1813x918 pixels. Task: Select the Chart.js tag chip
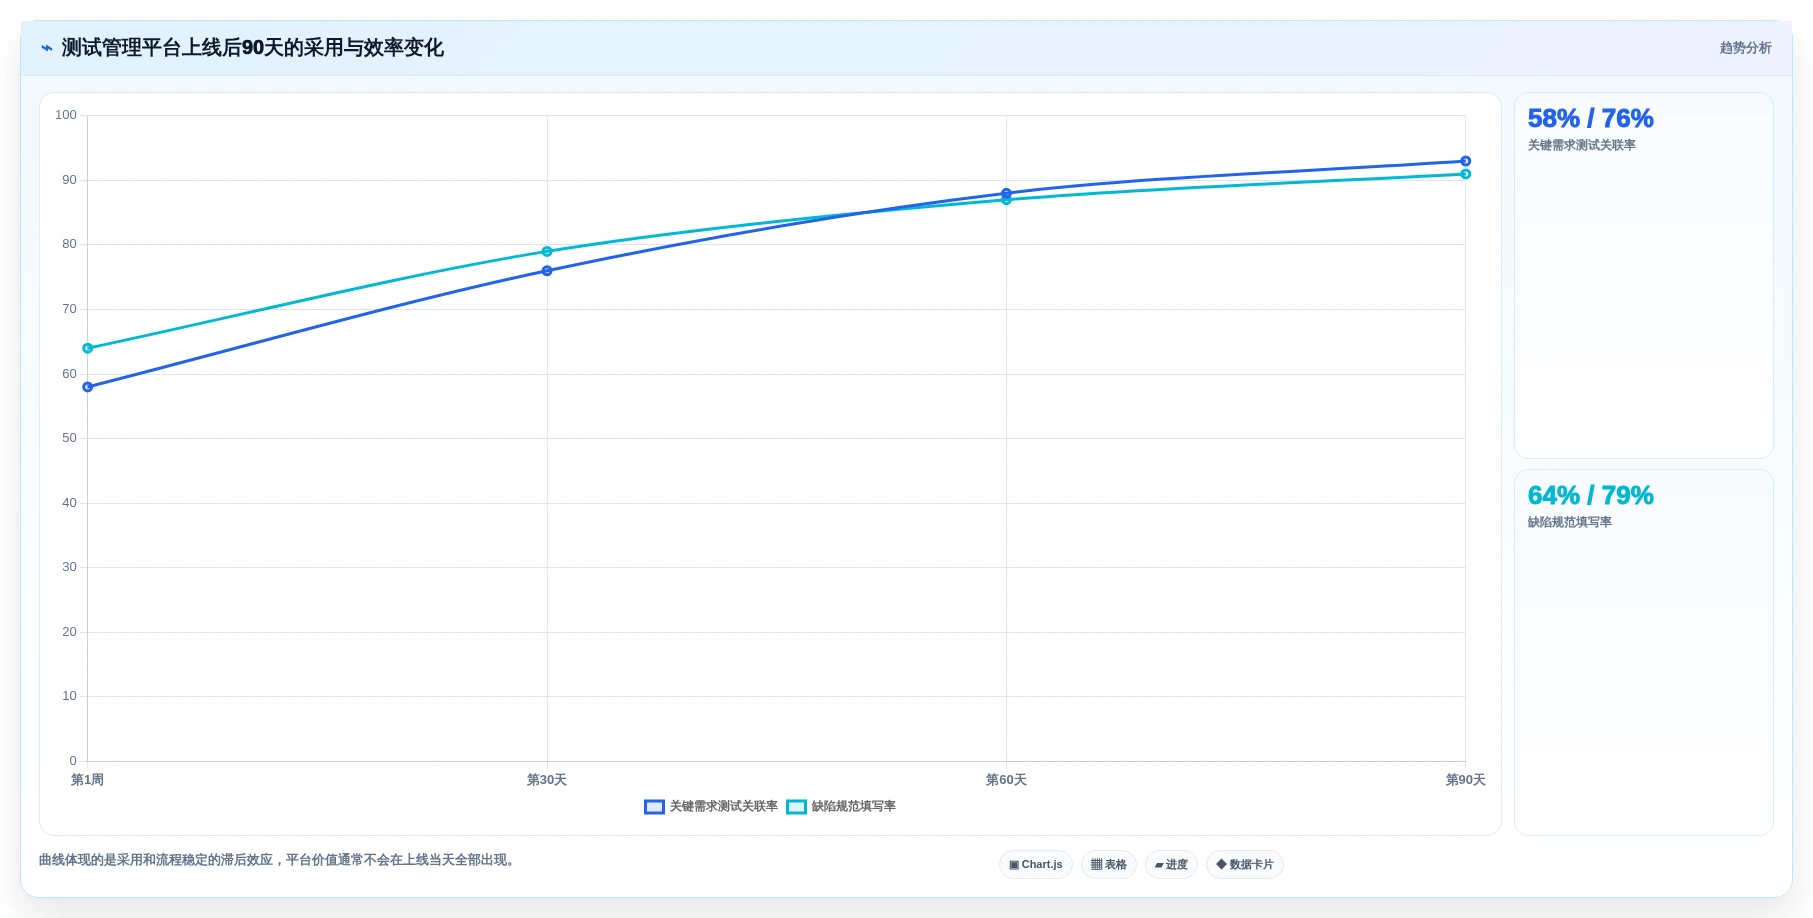pos(1036,865)
